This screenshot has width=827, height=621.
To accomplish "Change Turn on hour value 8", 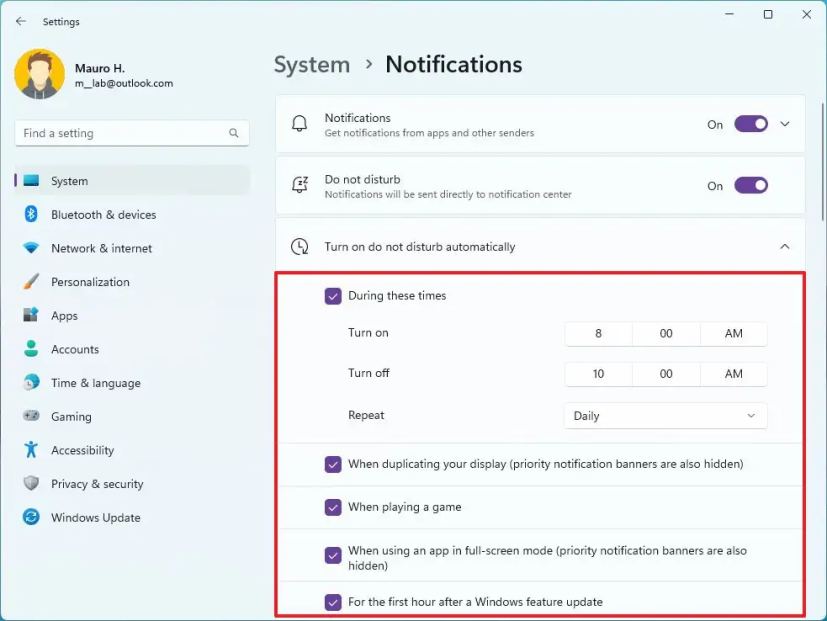I will click(598, 333).
